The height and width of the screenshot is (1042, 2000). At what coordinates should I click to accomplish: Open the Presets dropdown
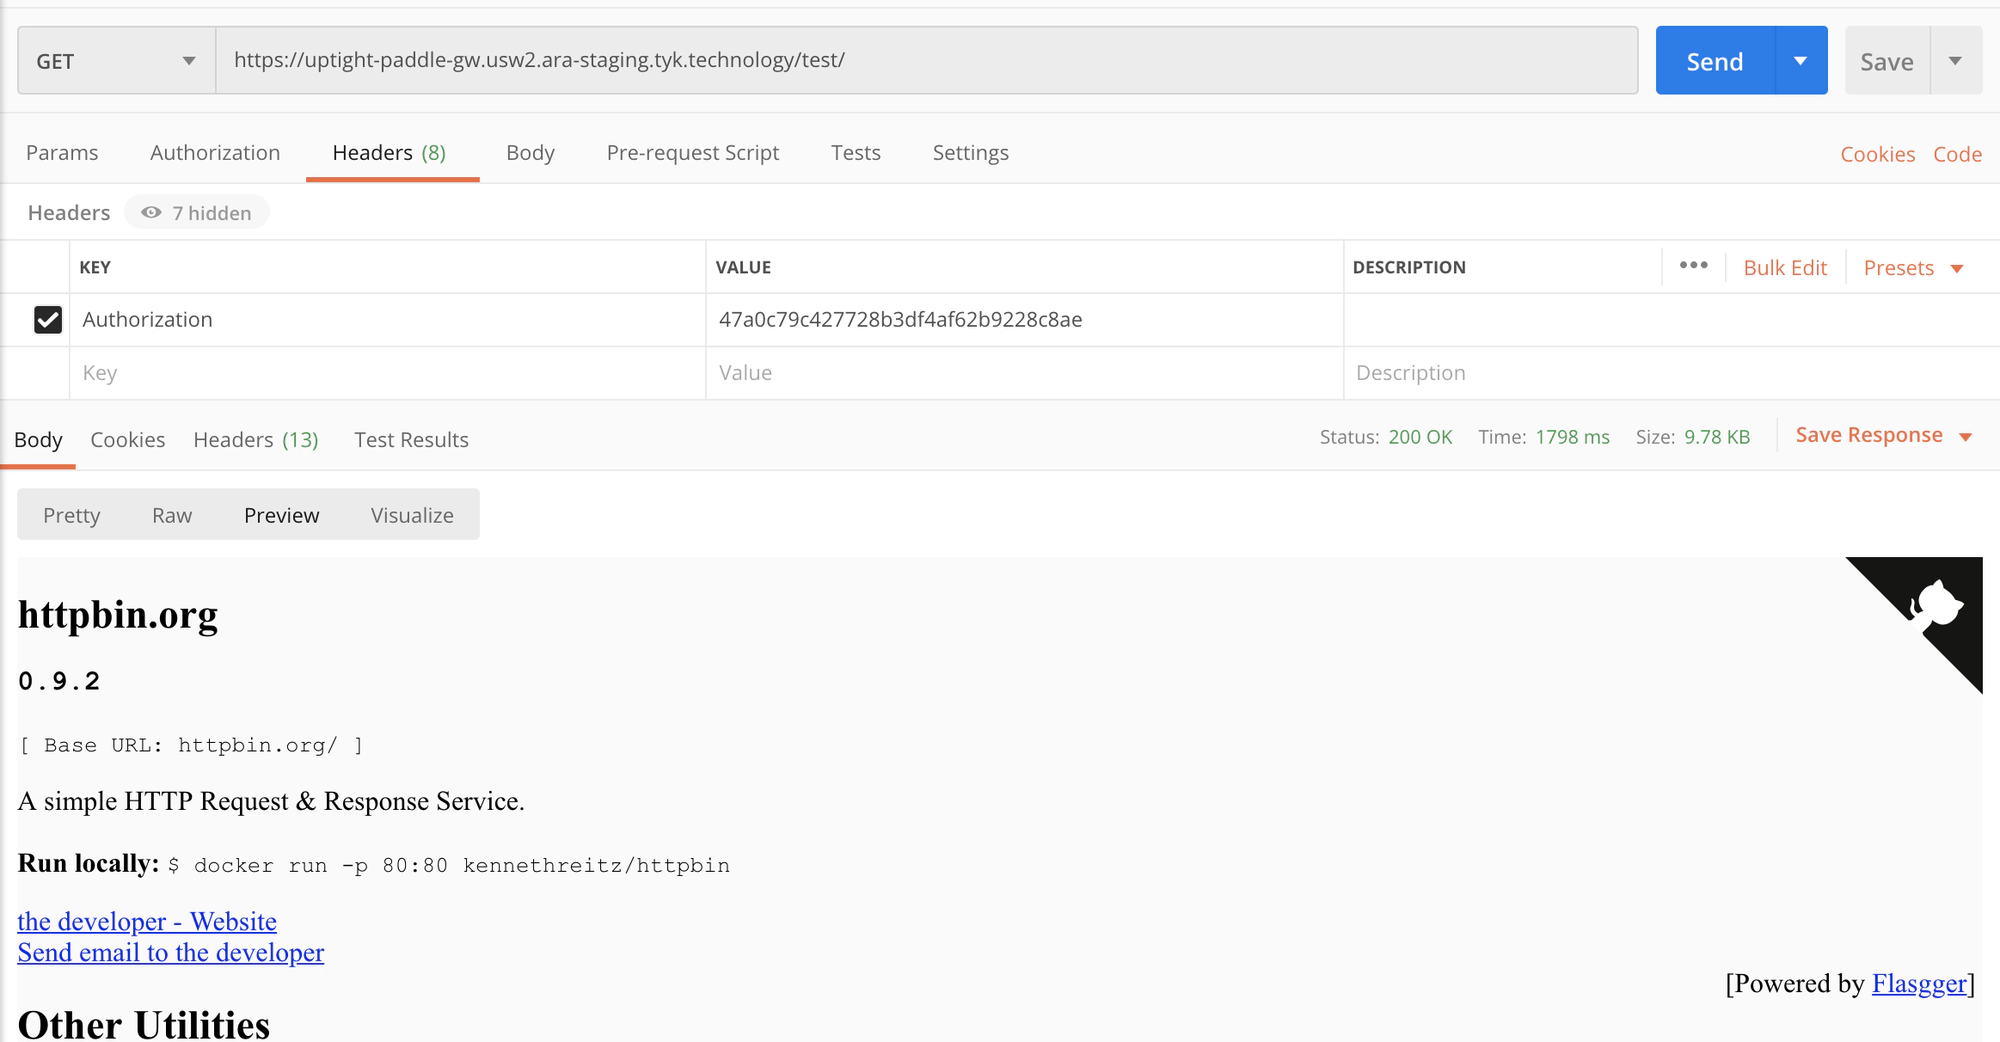coord(1912,268)
